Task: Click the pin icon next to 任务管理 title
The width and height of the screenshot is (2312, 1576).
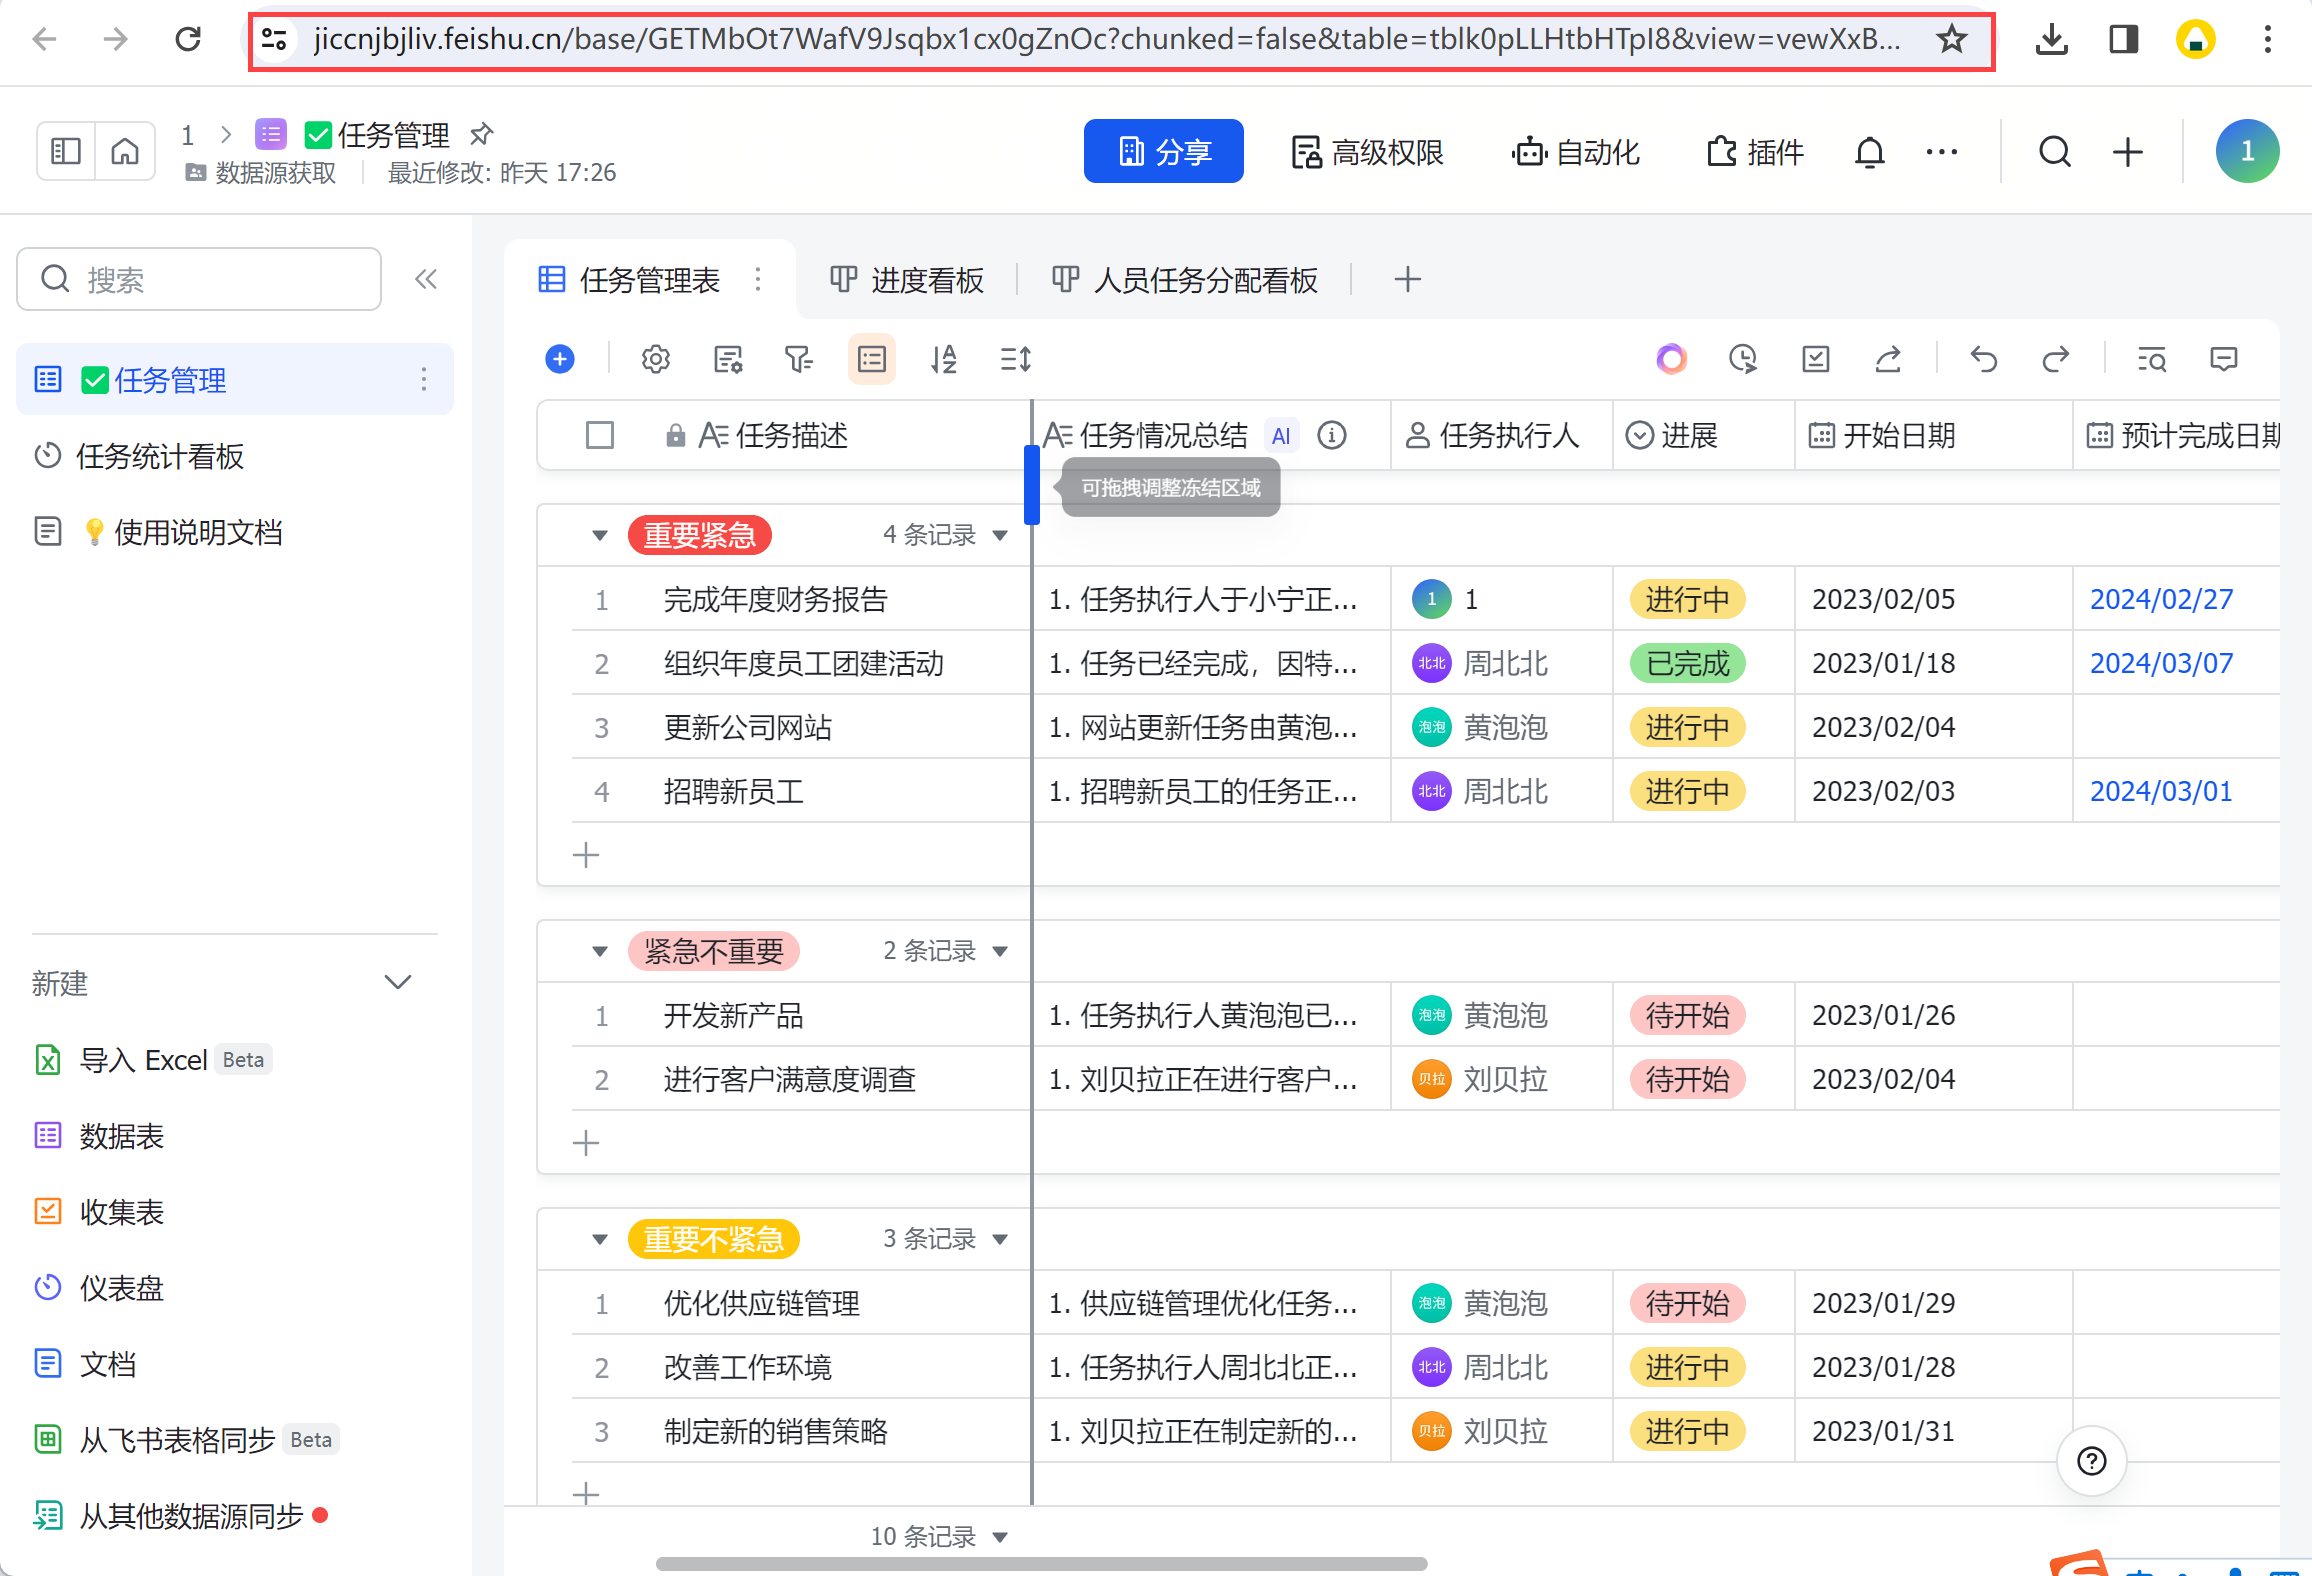Action: [482, 133]
